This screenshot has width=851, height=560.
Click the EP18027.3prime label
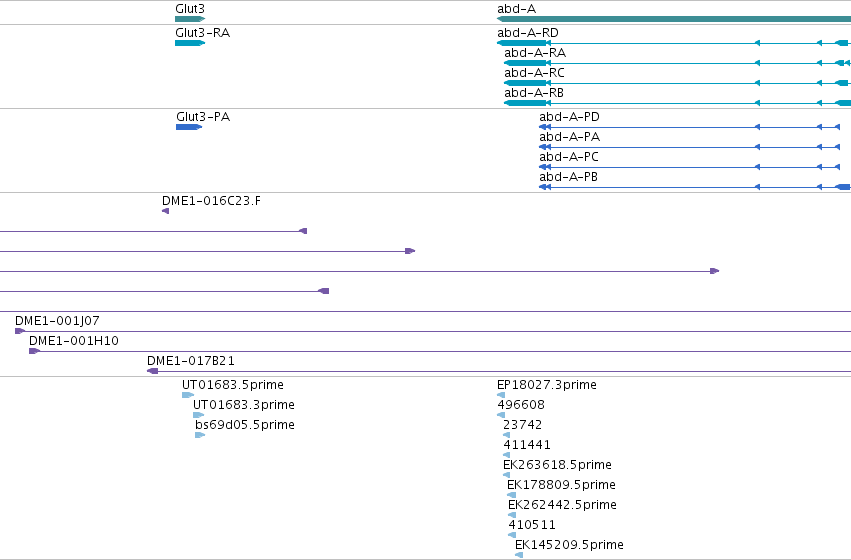point(547,385)
